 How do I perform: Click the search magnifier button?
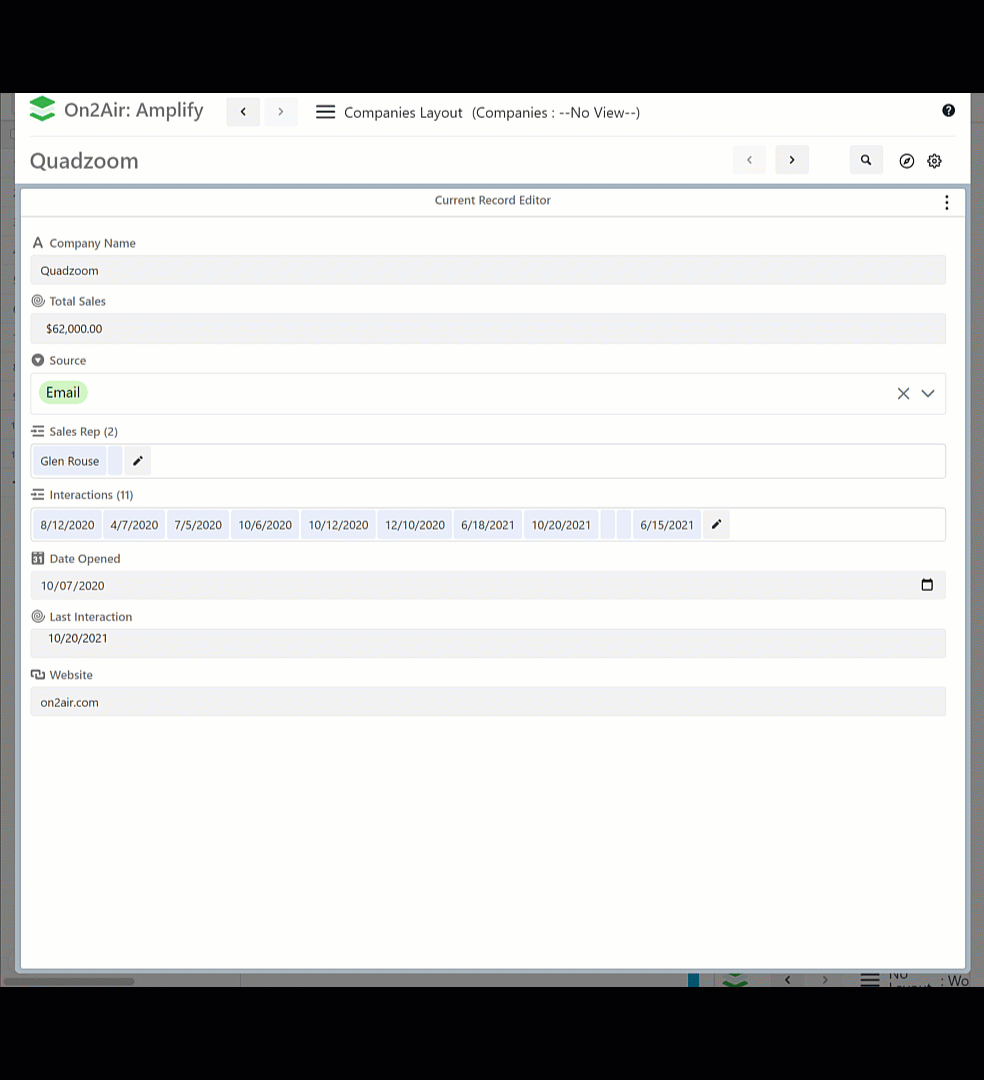tap(866, 160)
